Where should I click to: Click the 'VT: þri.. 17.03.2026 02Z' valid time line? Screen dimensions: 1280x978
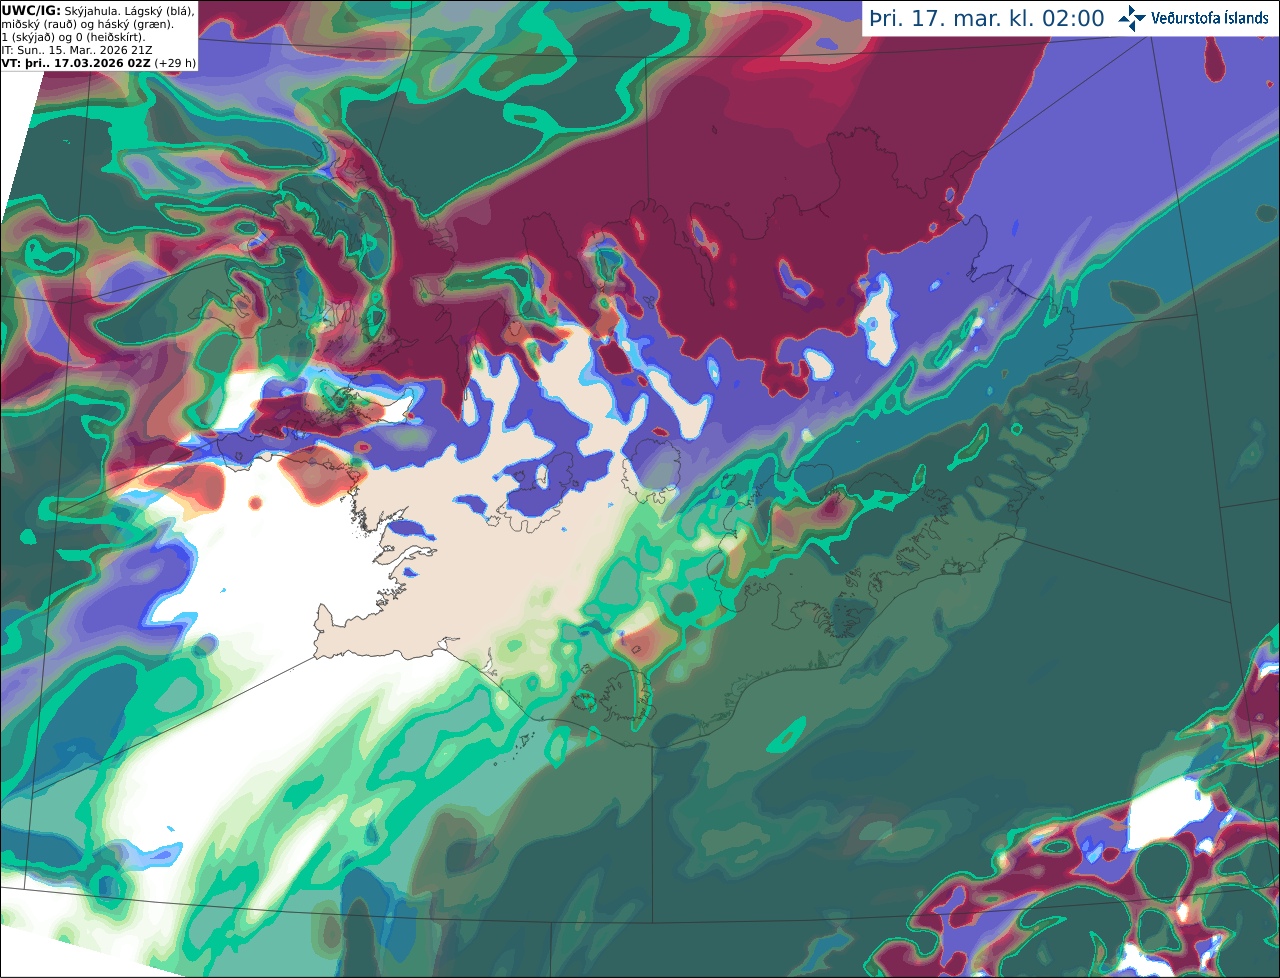click(x=76, y=63)
